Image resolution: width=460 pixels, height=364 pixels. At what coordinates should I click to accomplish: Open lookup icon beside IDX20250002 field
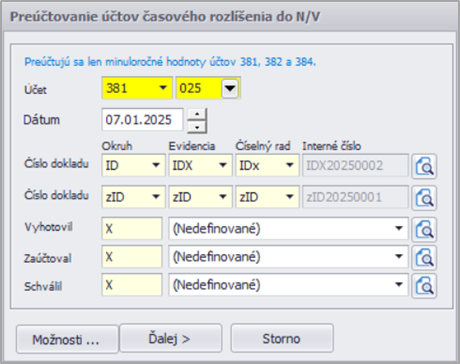click(424, 166)
